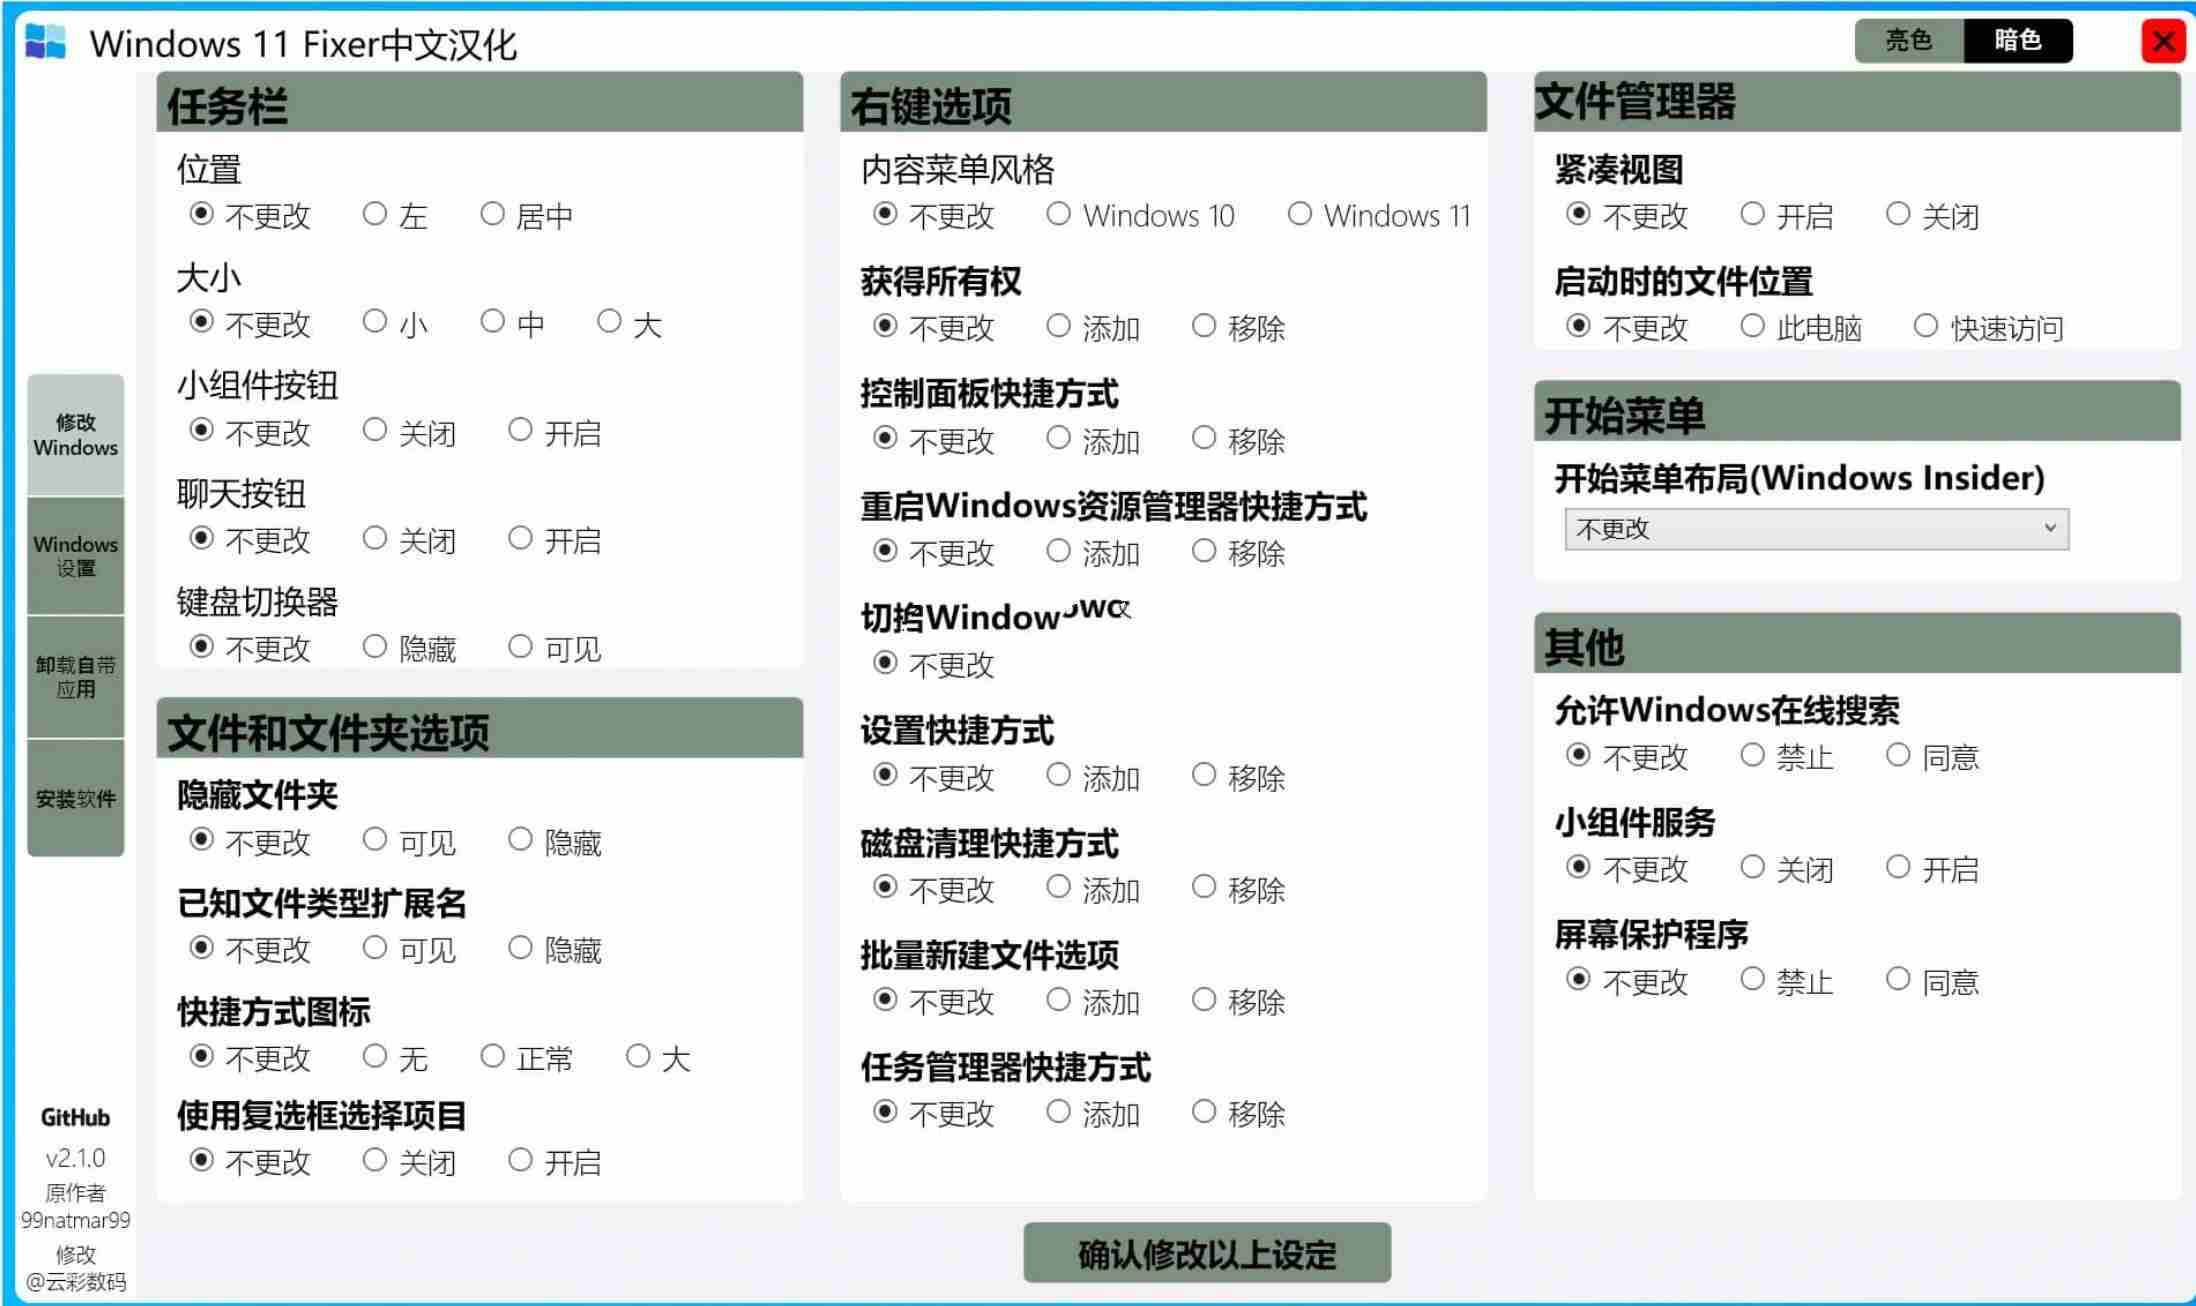
Task: Choose Windows 10 内容菜单风格
Action: pyautogui.click(x=1141, y=215)
